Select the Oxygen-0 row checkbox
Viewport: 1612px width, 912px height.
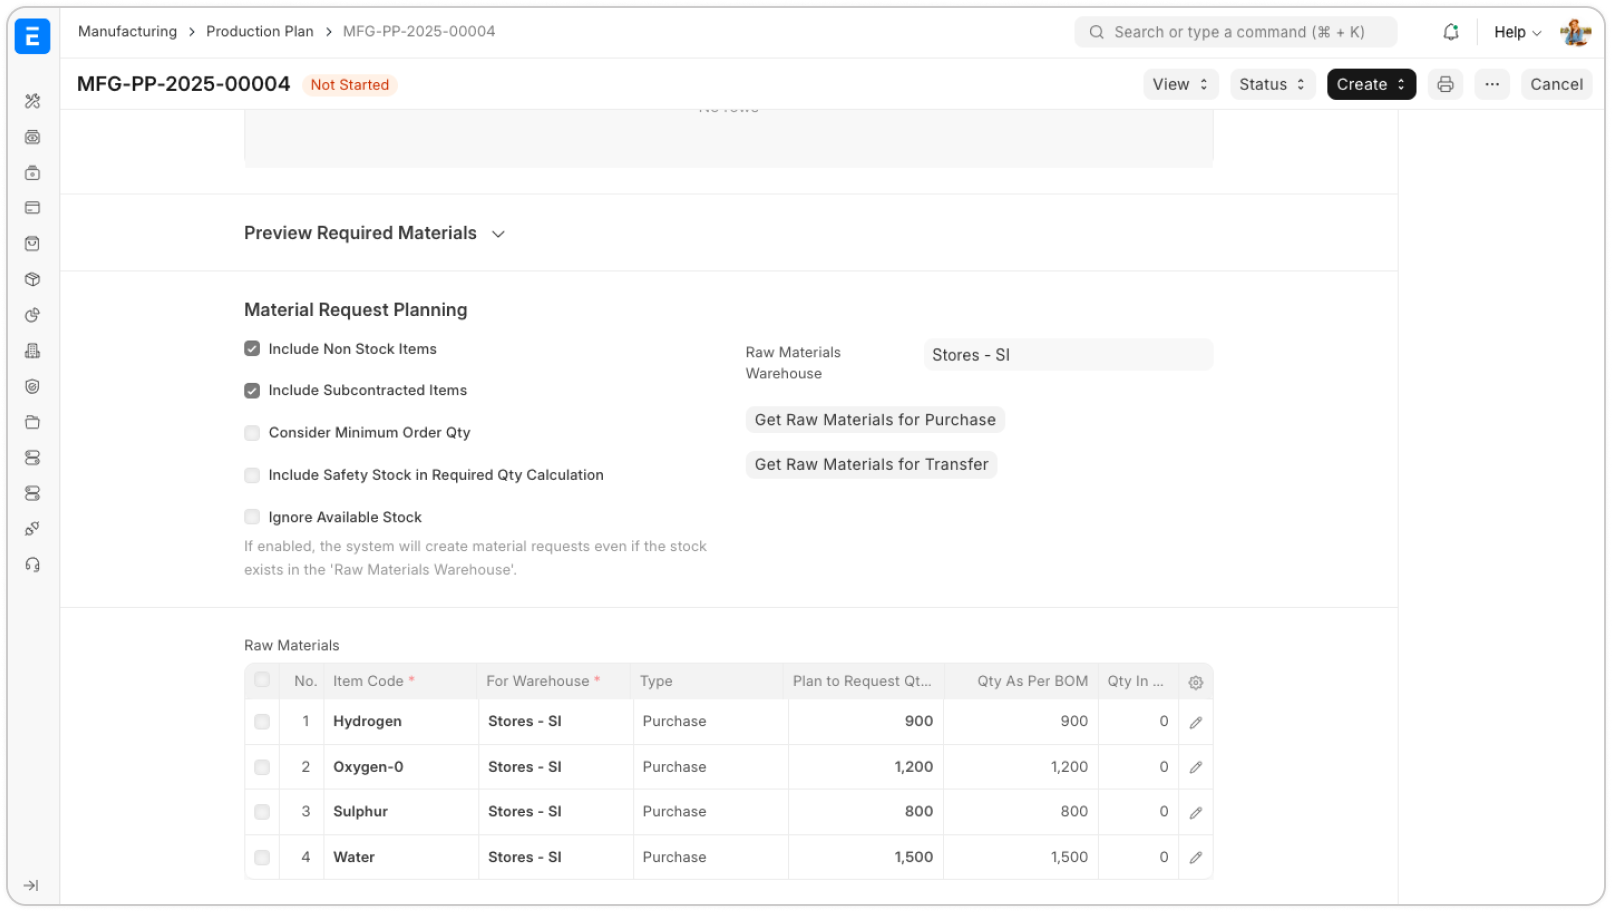click(x=262, y=768)
